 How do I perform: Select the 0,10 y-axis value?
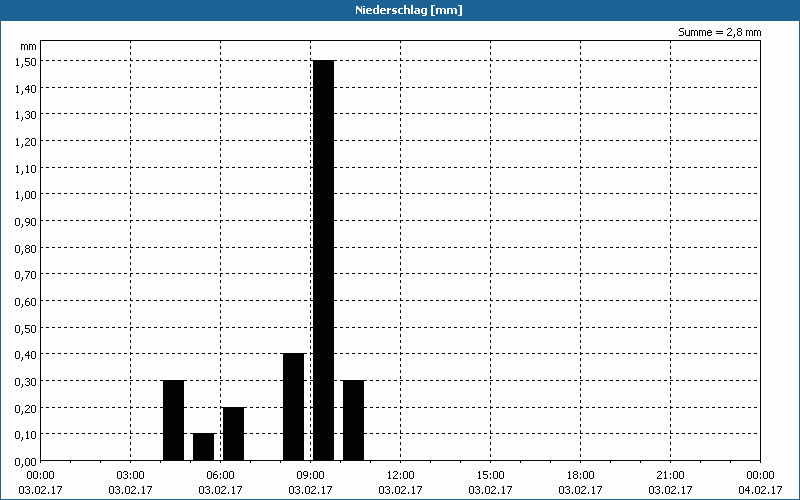coord(26,435)
